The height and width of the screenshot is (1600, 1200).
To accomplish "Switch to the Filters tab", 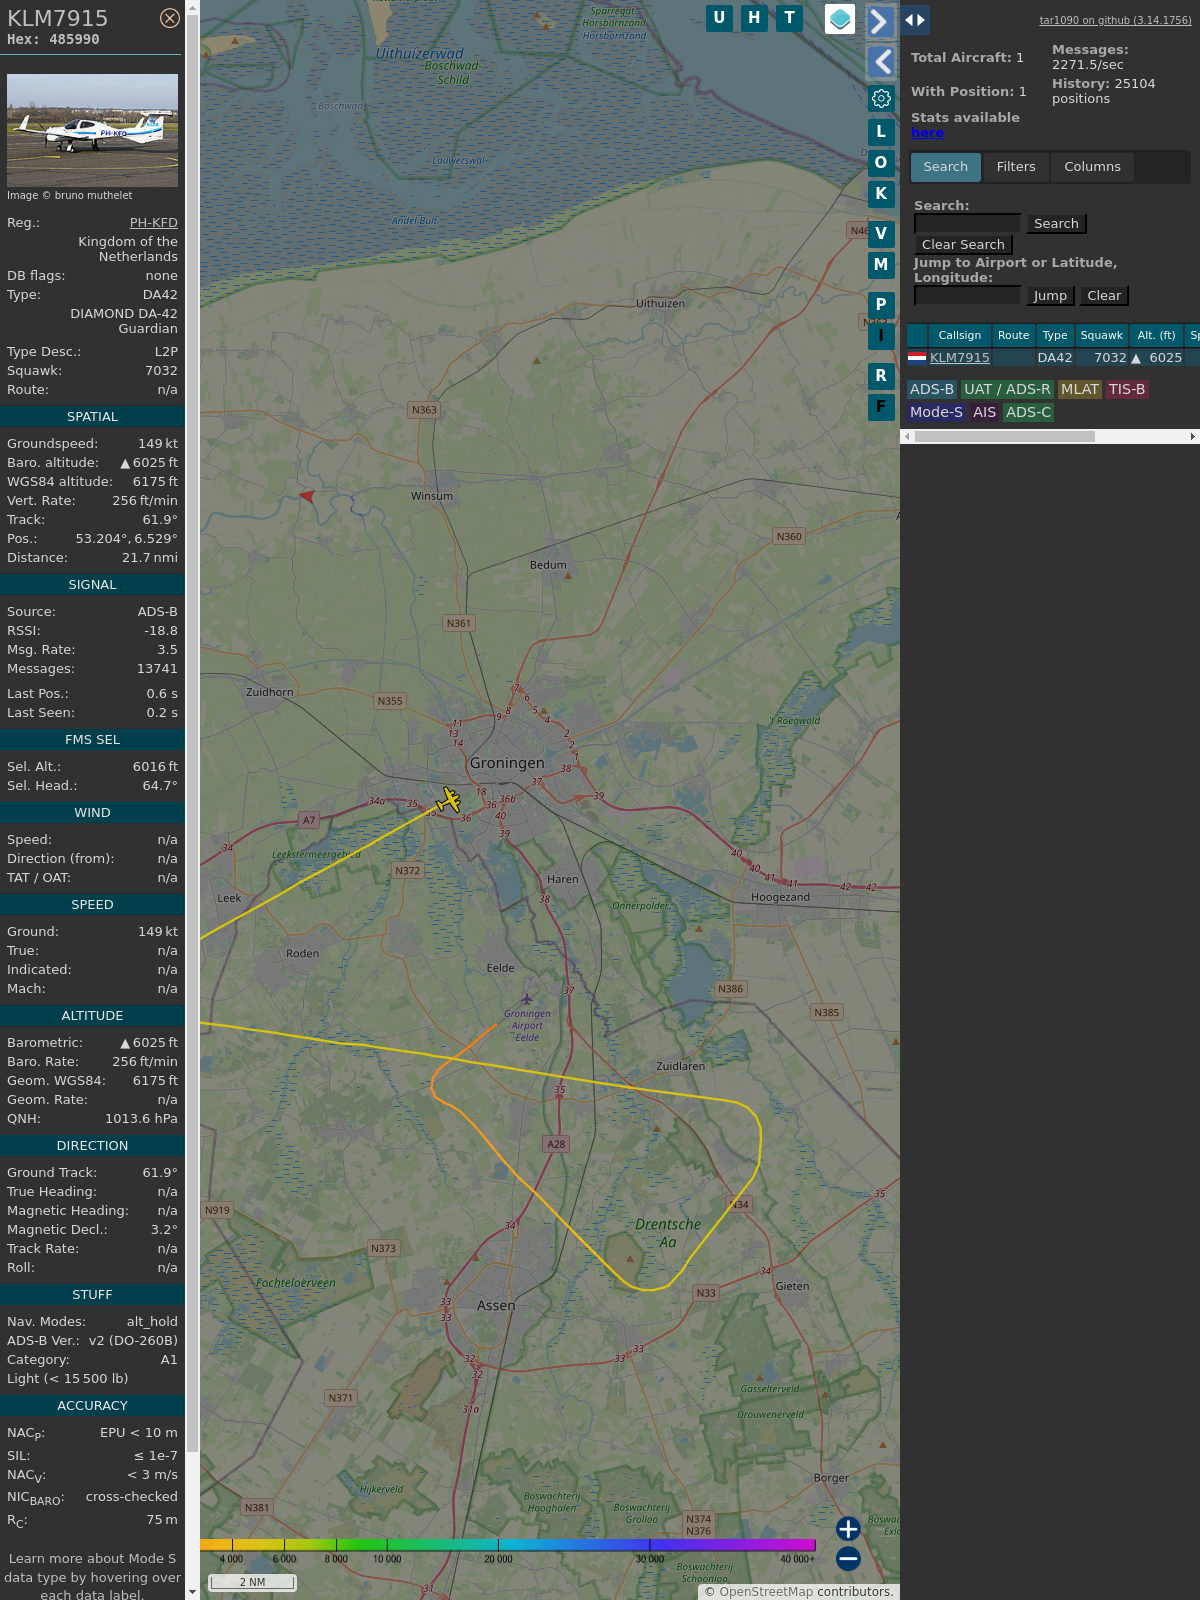I will [1016, 167].
